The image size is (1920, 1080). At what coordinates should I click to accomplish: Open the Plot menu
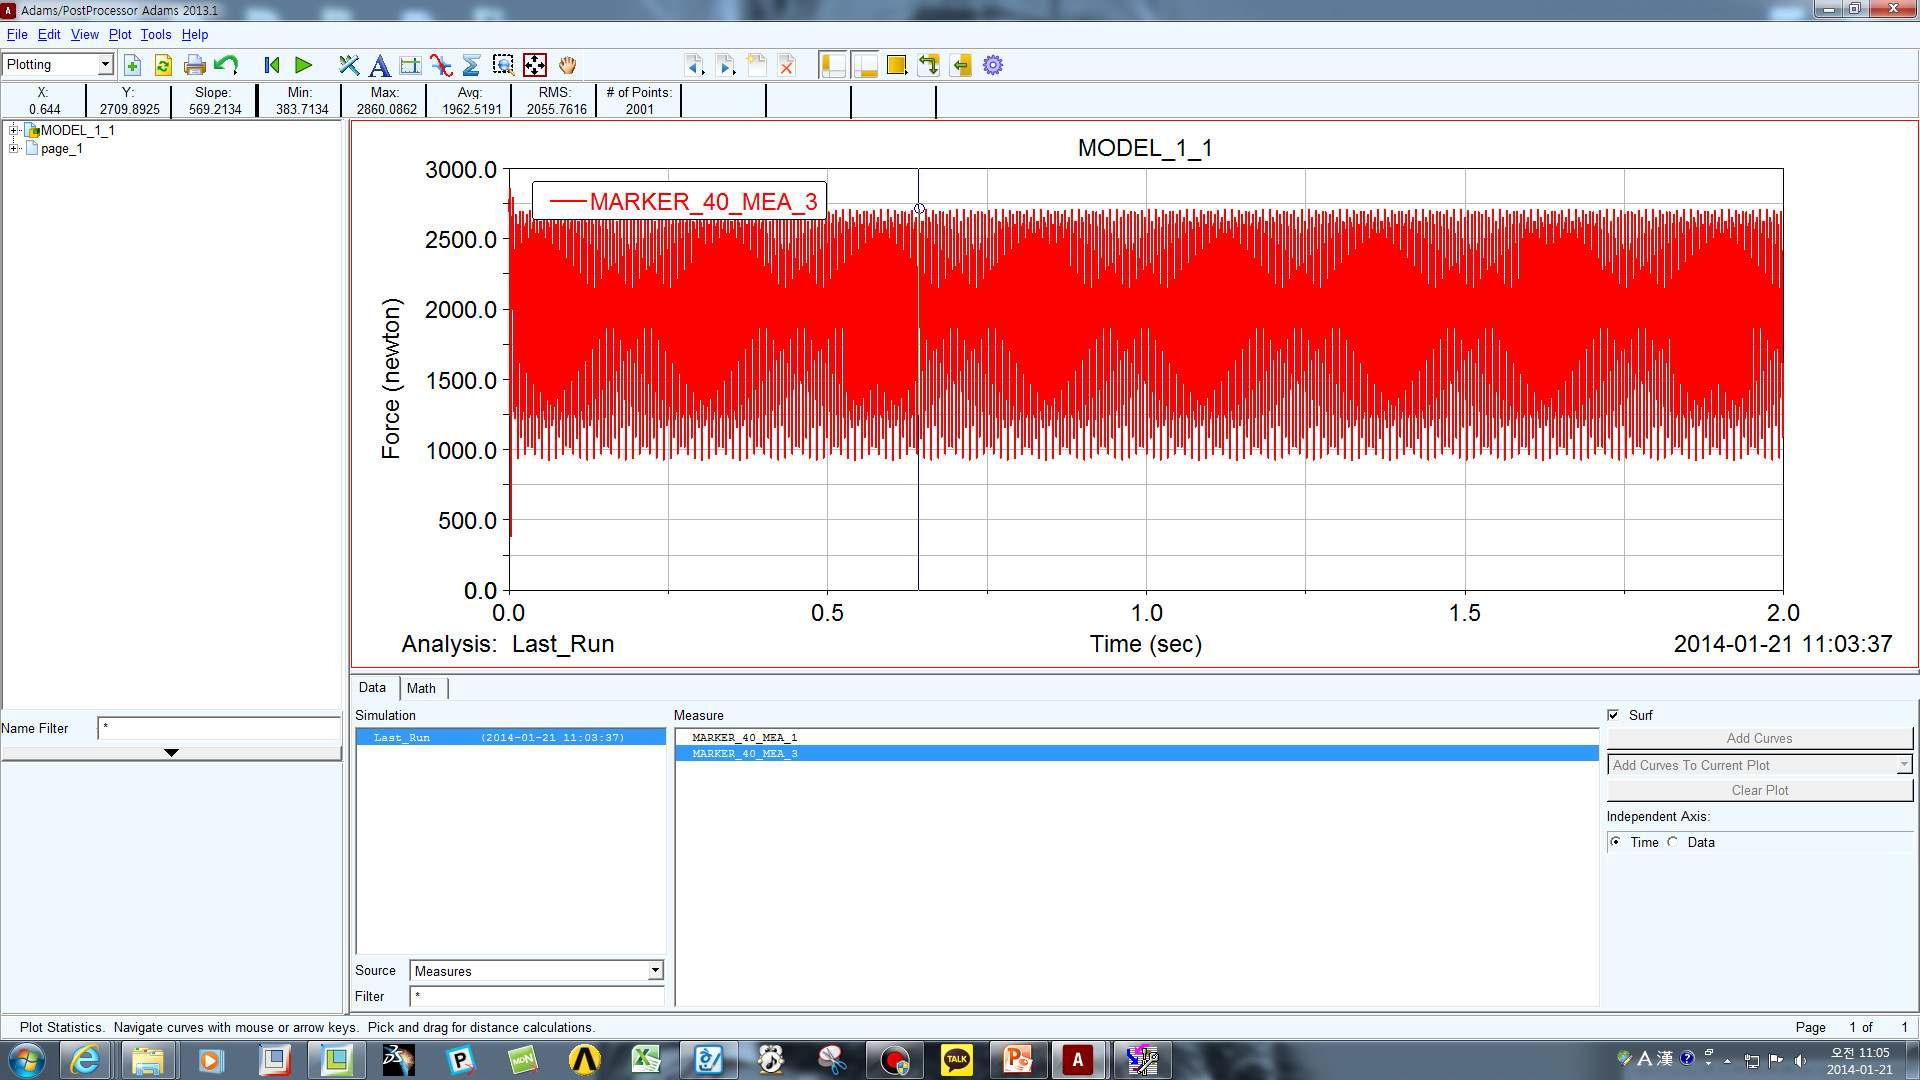[x=120, y=34]
